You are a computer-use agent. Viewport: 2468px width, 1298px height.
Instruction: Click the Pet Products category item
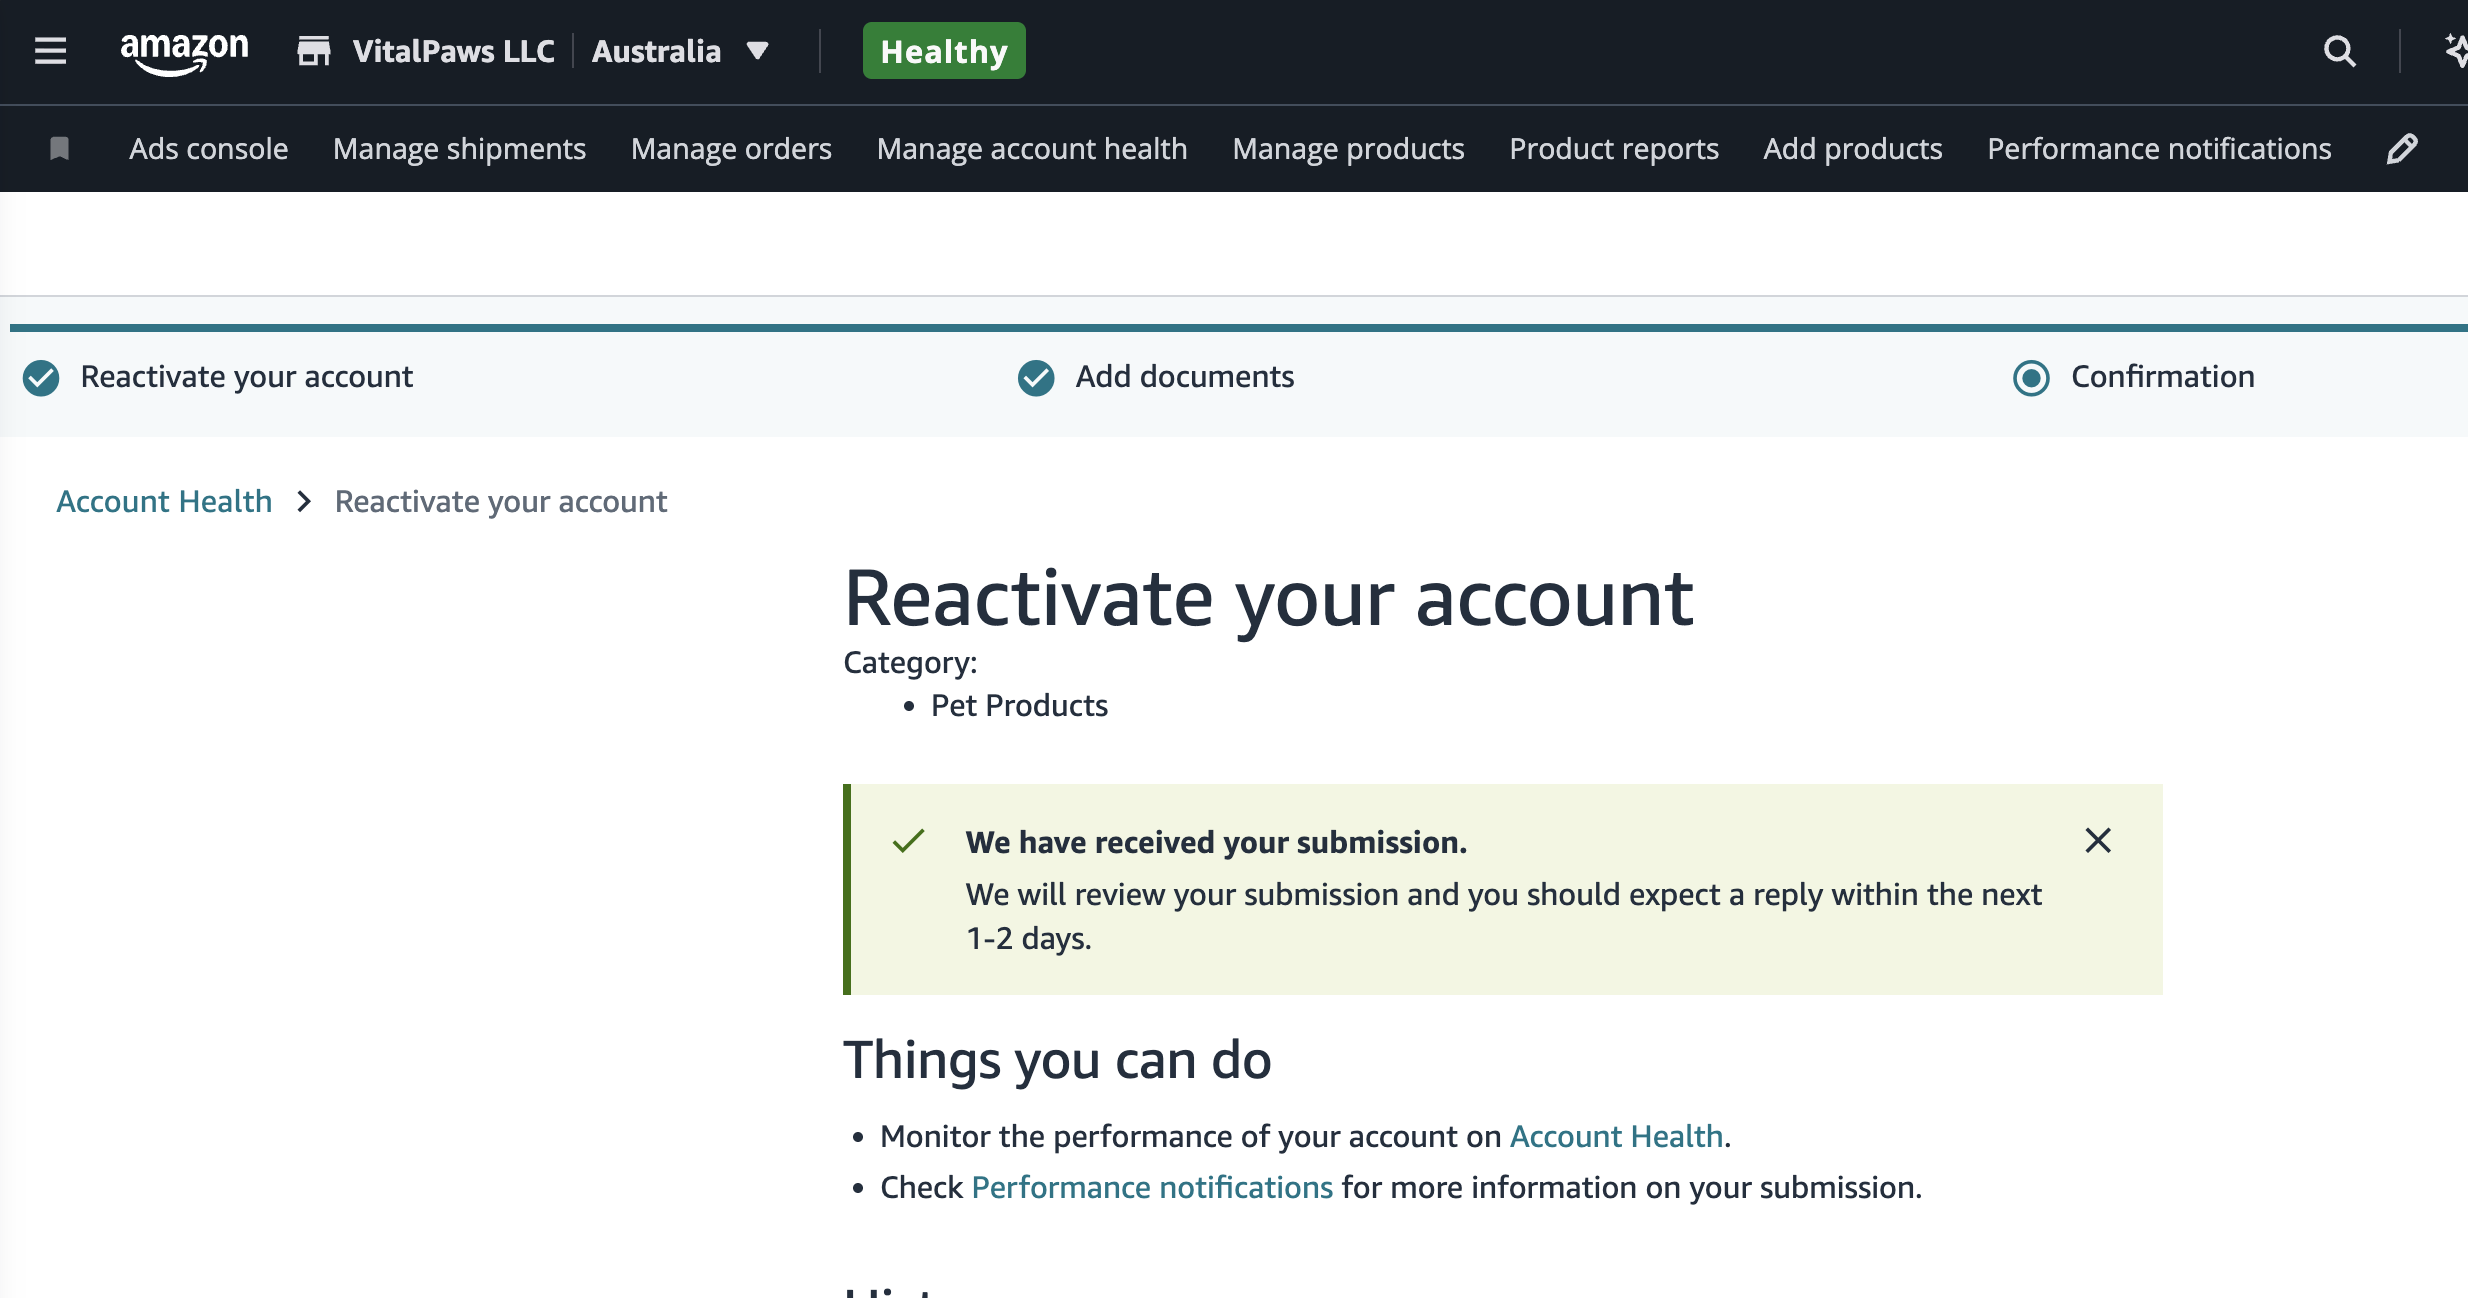1019,705
